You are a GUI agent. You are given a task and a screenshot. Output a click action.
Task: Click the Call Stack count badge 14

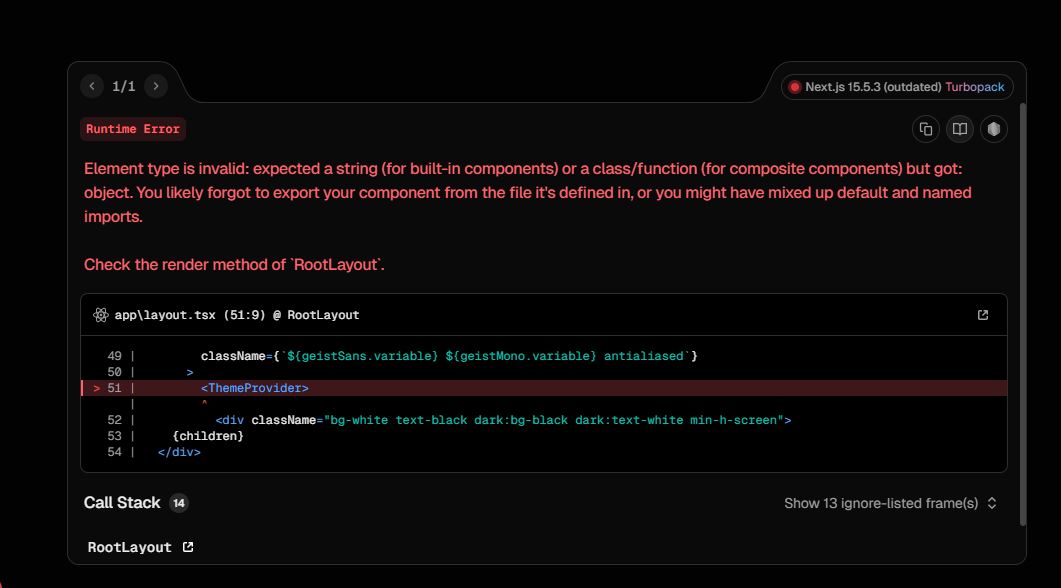point(179,503)
